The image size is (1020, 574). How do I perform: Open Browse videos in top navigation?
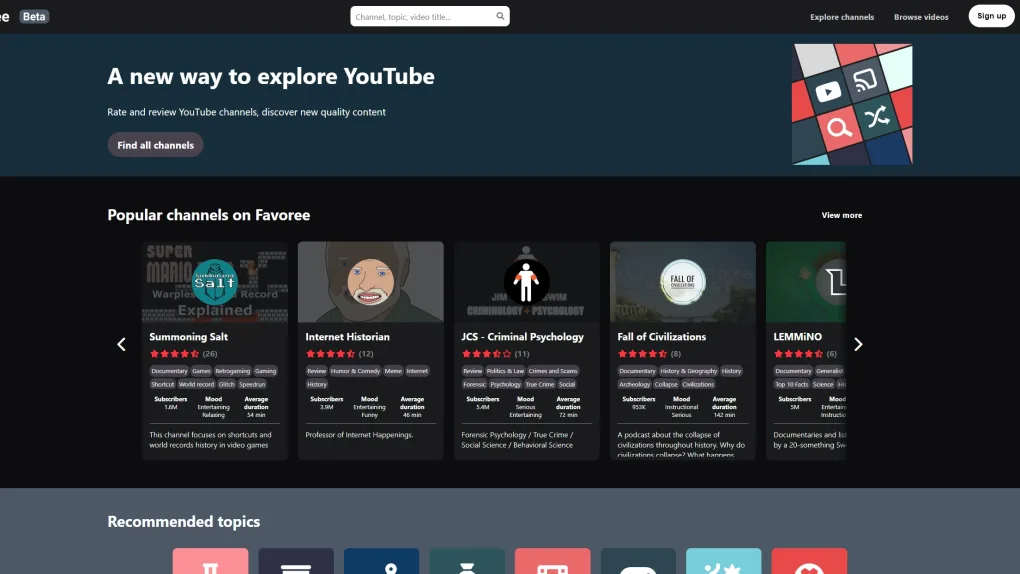[921, 17]
